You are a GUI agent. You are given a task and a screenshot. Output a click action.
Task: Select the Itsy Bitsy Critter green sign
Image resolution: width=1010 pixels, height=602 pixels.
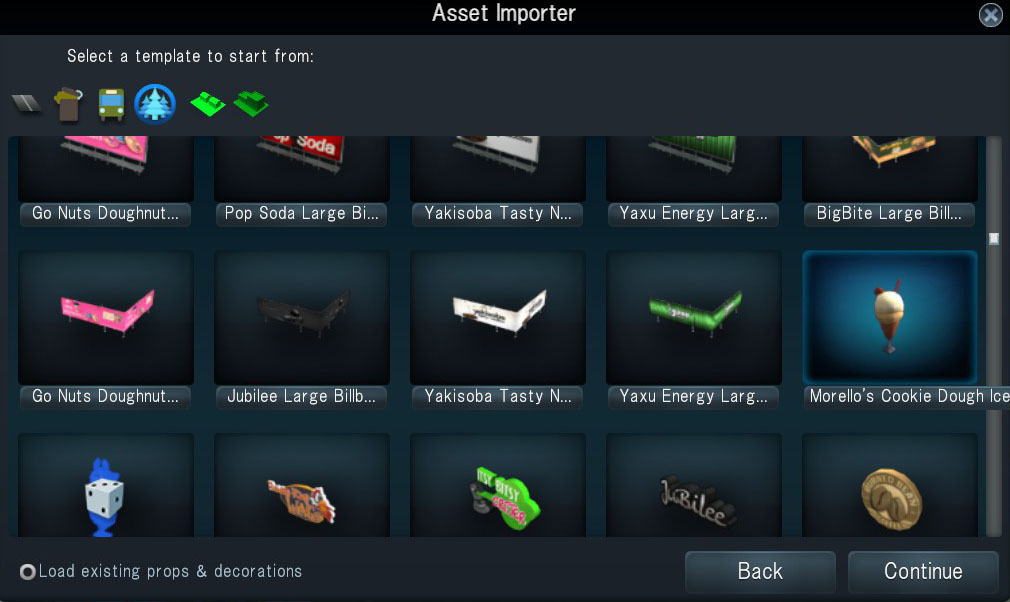tap(498, 485)
